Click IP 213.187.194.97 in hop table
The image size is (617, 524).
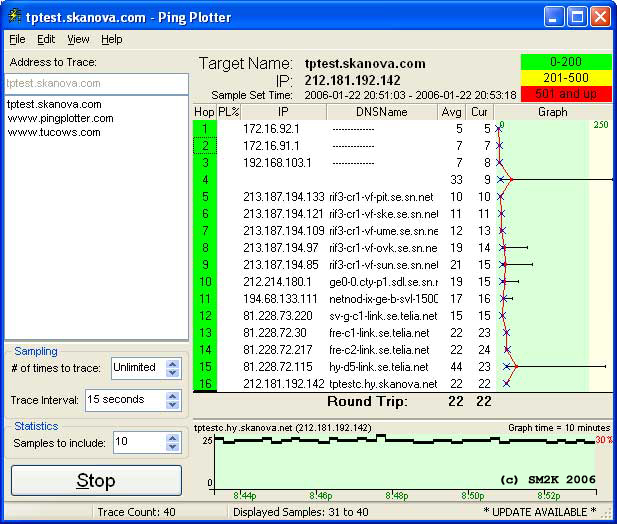[281, 248]
